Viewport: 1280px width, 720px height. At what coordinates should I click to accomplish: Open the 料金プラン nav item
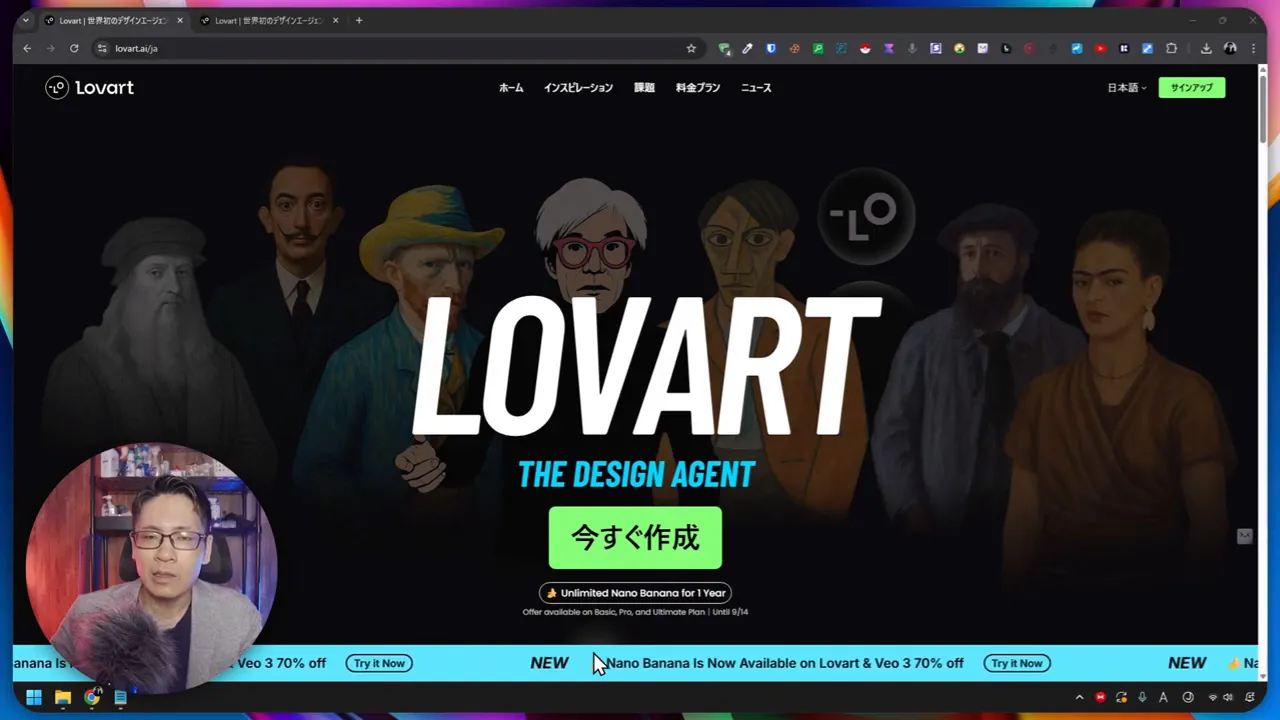click(698, 88)
